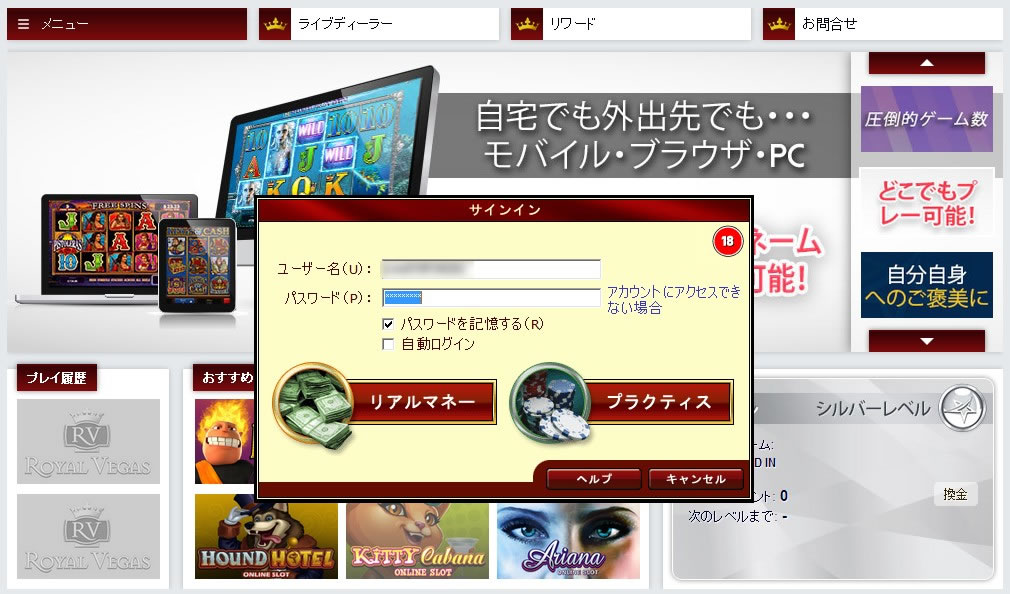Move the side banner list up with the arrow
Screen dimensions: 1010x594
coord(926,63)
